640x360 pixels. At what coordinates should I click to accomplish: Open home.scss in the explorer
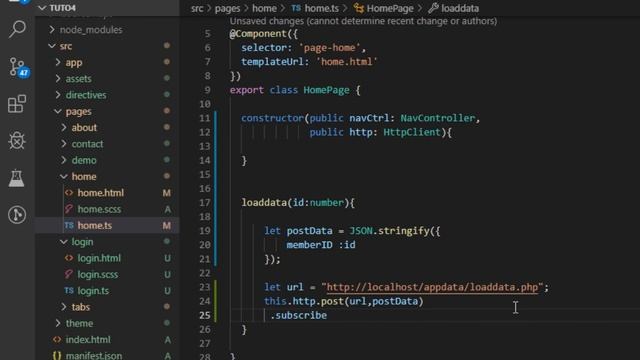[x=99, y=209]
